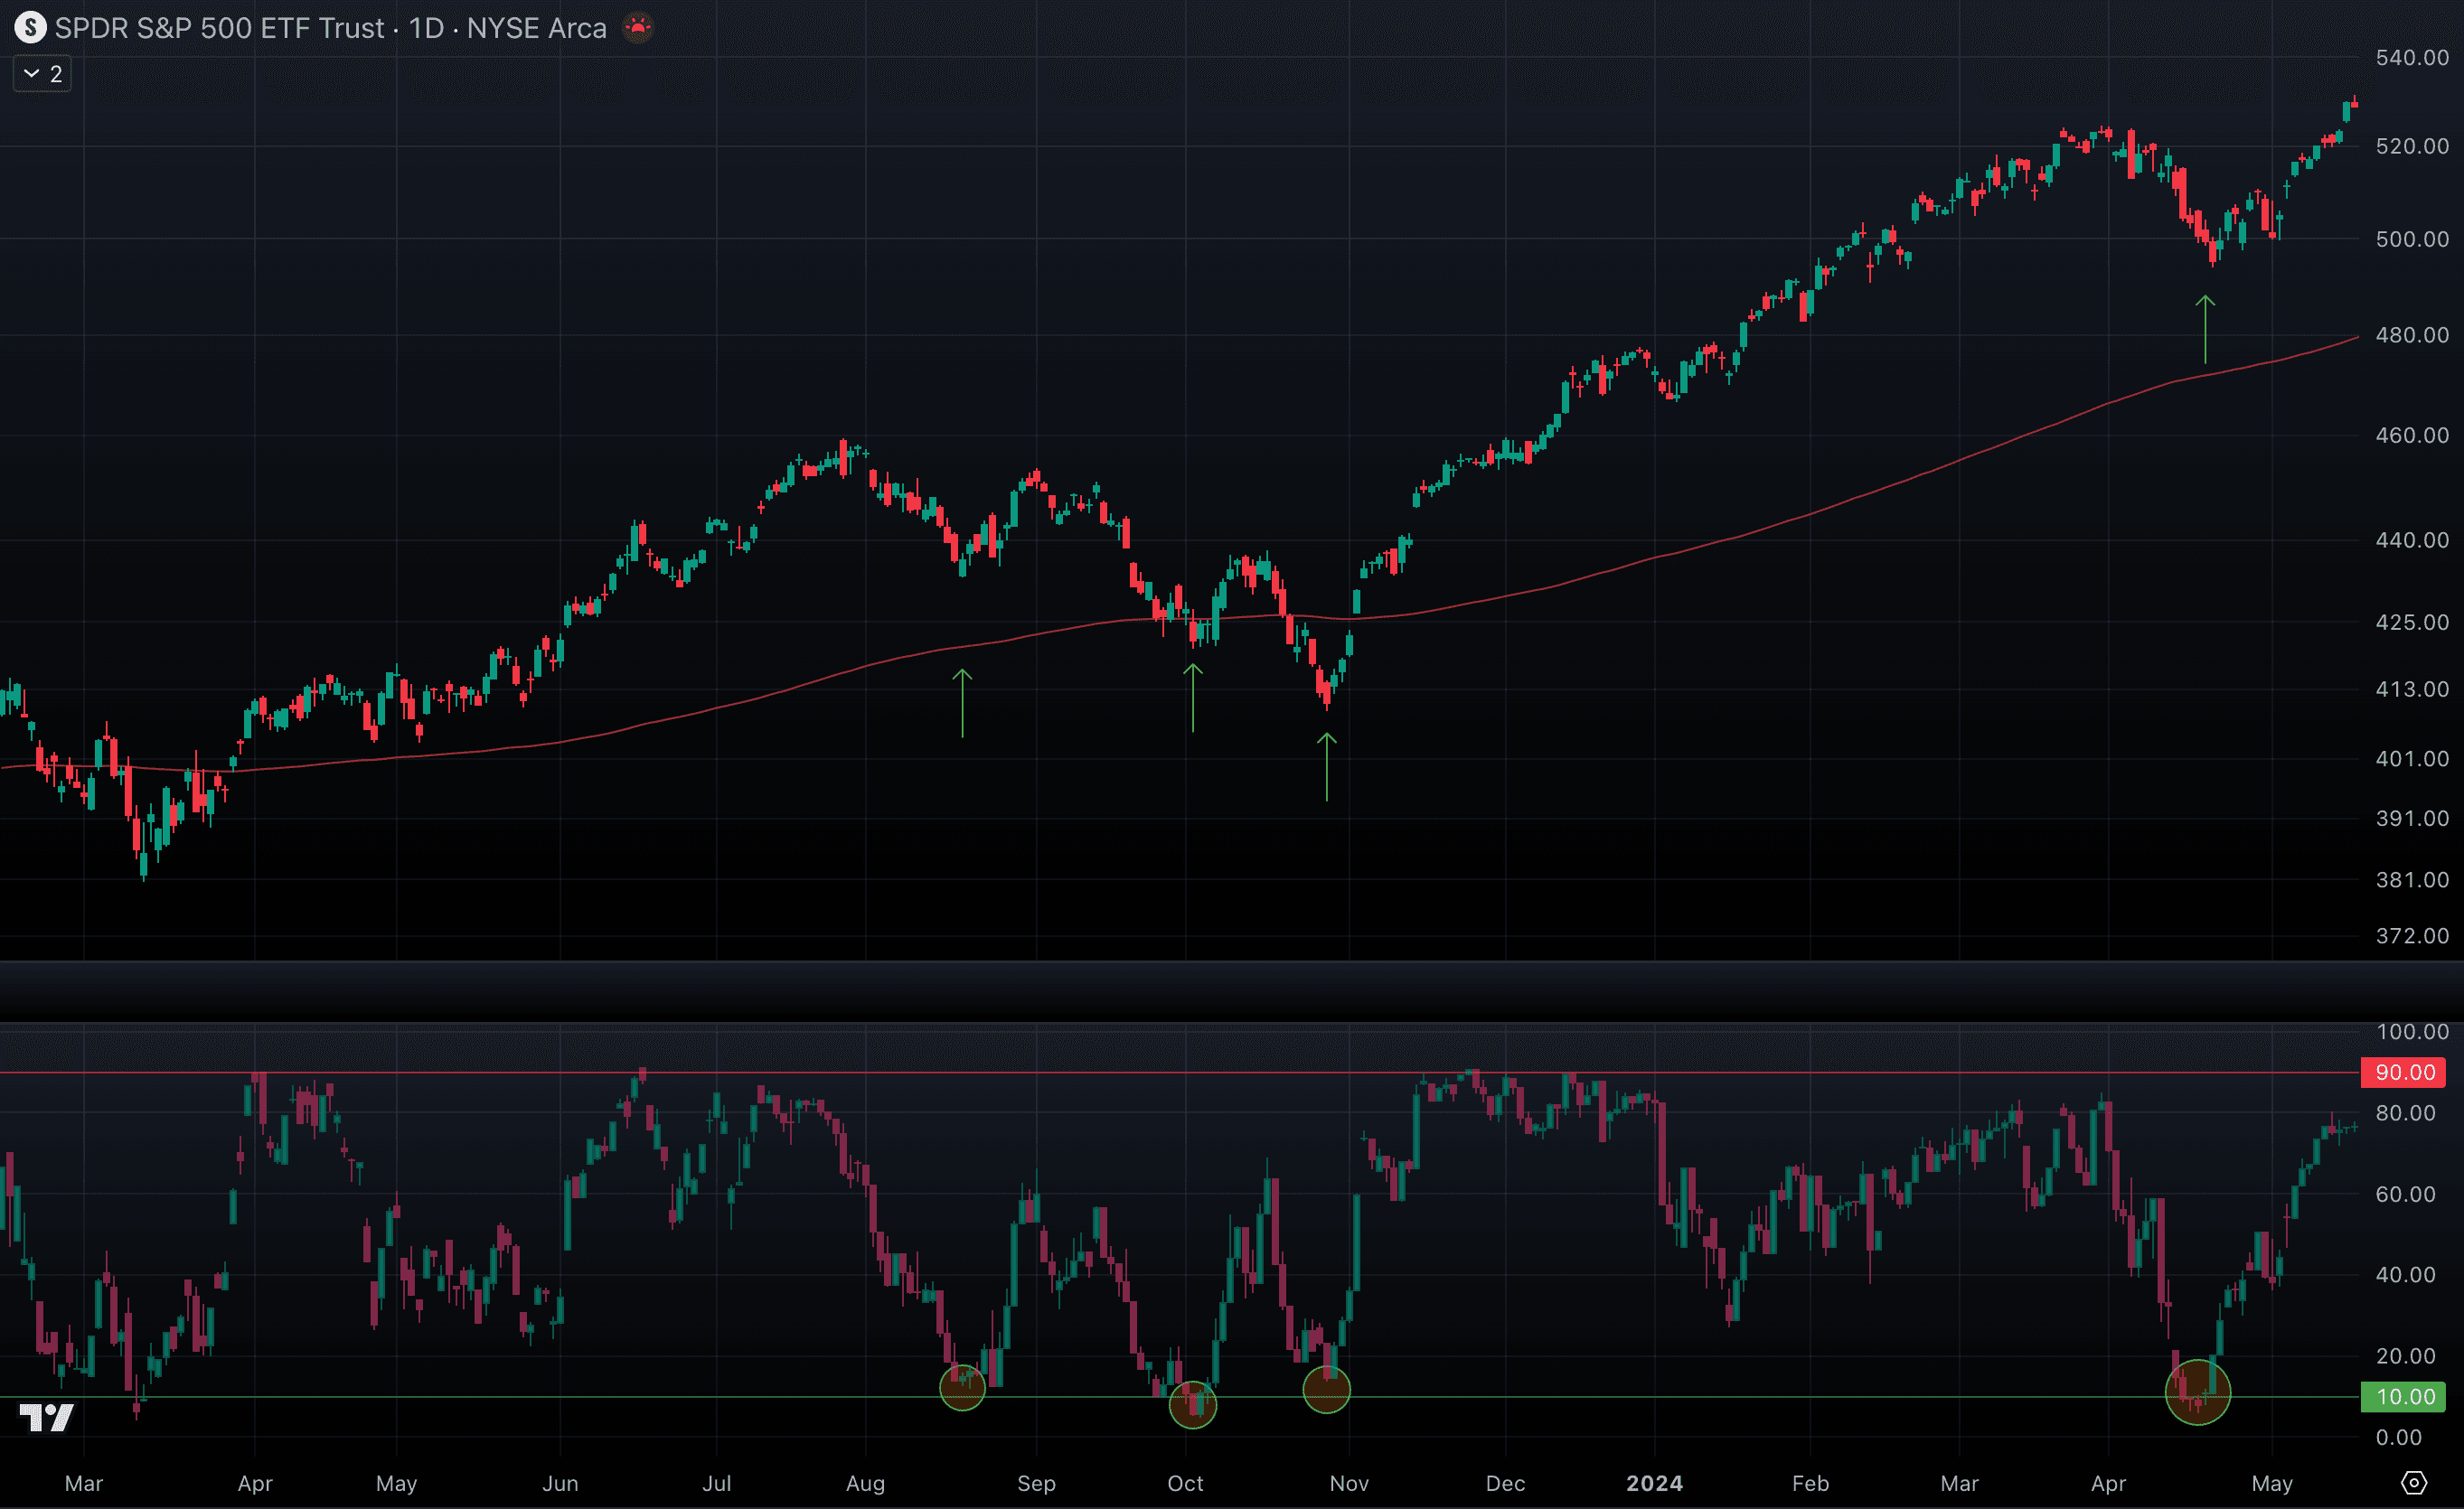Screen dimensions: 2464x1509
Task: Expand the collapsed indicators legend showing 2
Action: [42, 74]
